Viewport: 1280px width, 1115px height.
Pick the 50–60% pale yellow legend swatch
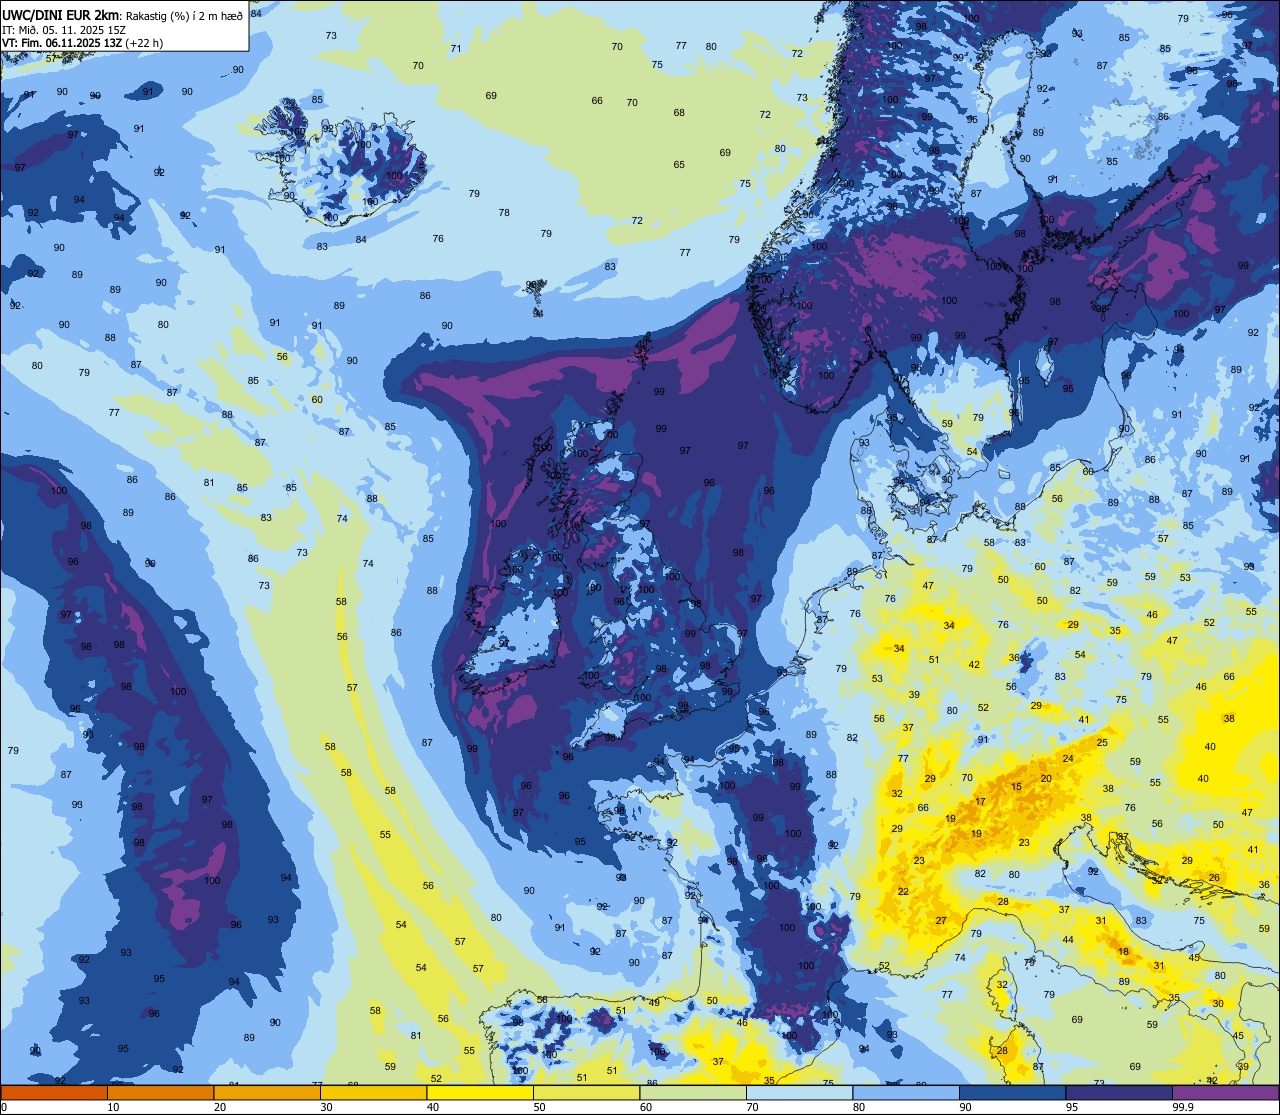point(586,1093)
